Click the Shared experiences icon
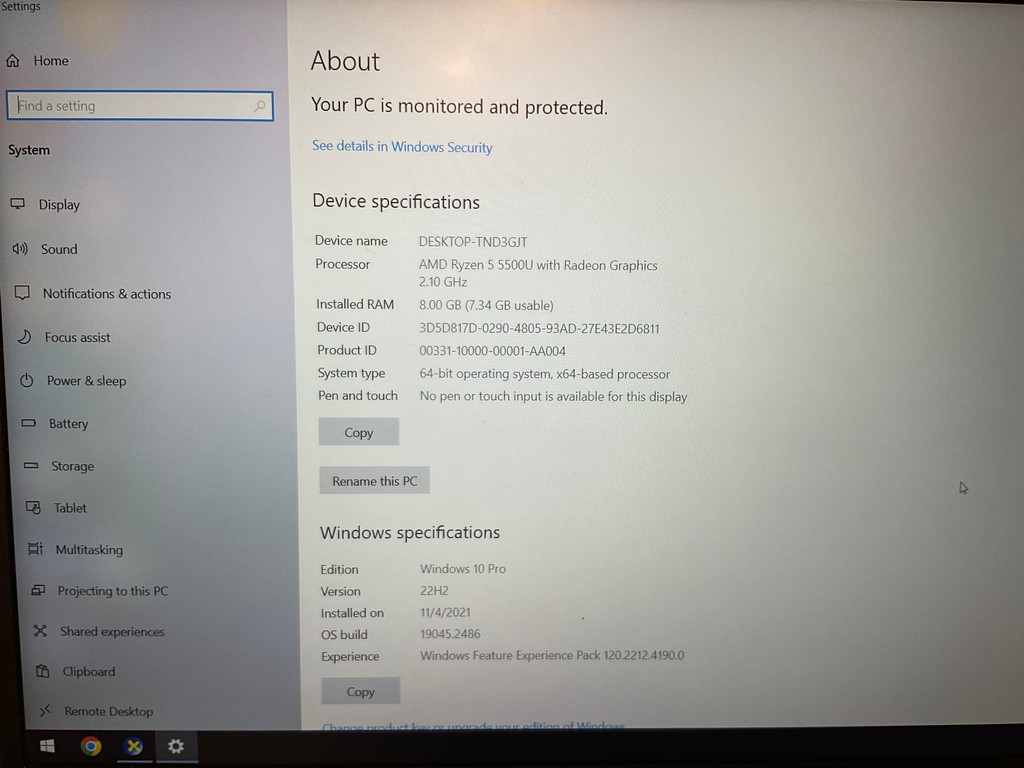 40,630
